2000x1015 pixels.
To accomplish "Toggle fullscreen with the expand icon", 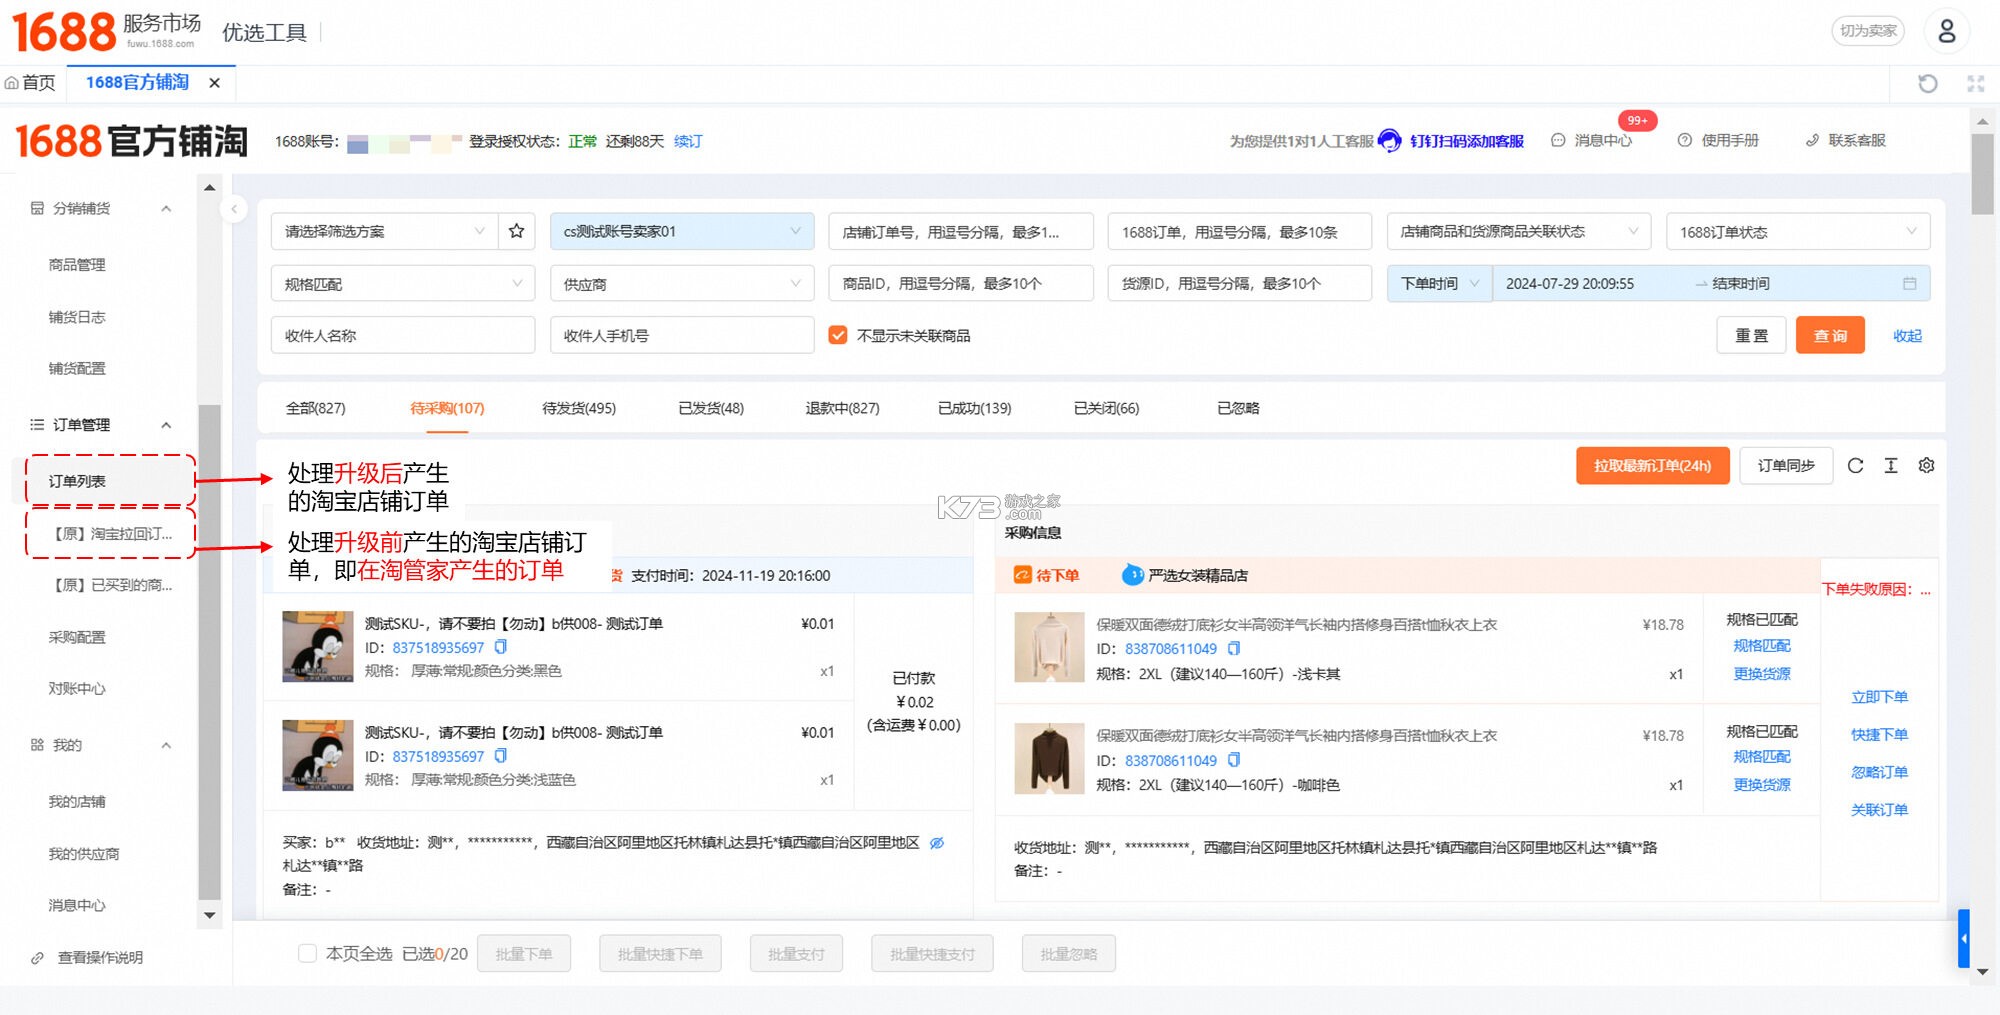I will pyautogui.click(x=1976, y=83).
